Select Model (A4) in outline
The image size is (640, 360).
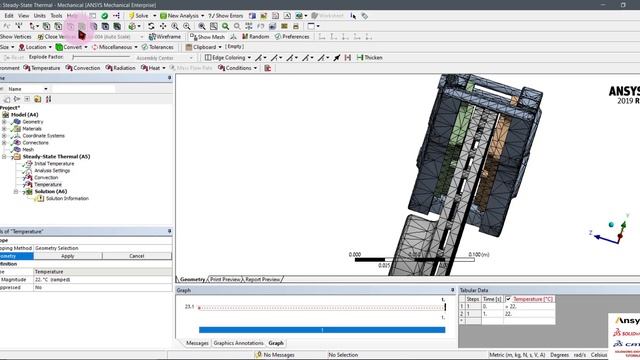[x=24, y=115]
